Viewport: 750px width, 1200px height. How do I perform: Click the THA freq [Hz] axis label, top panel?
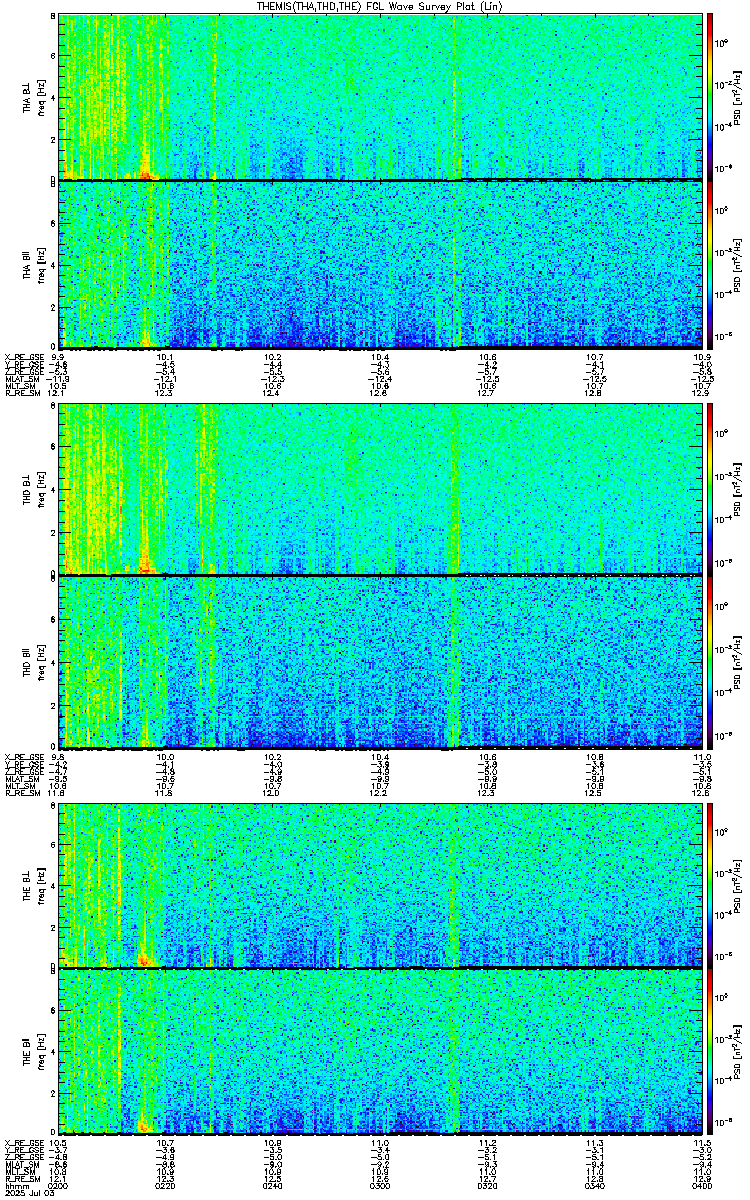(40, 98)
